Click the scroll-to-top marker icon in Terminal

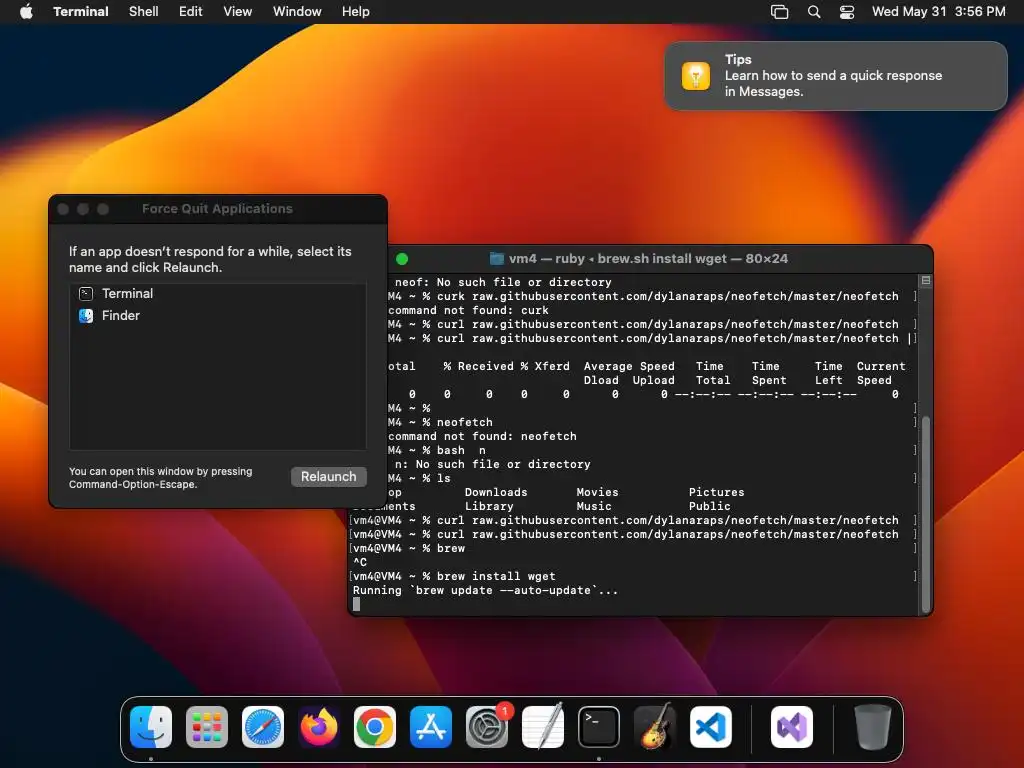pos(925,280)
